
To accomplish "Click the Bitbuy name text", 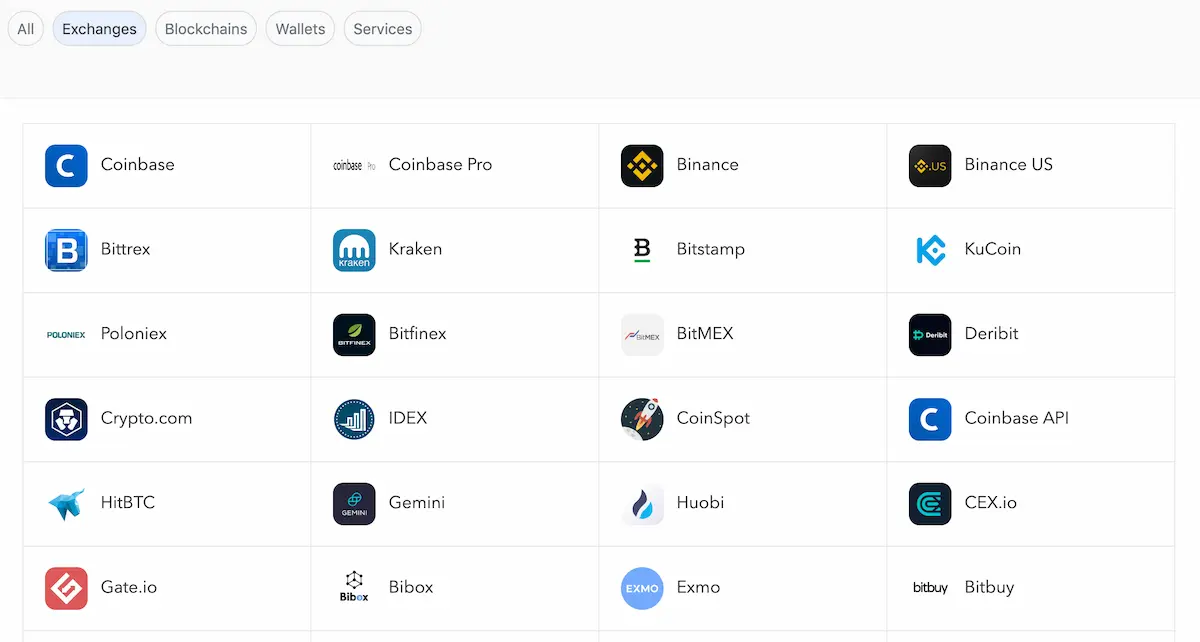I will tap(990, 587).
